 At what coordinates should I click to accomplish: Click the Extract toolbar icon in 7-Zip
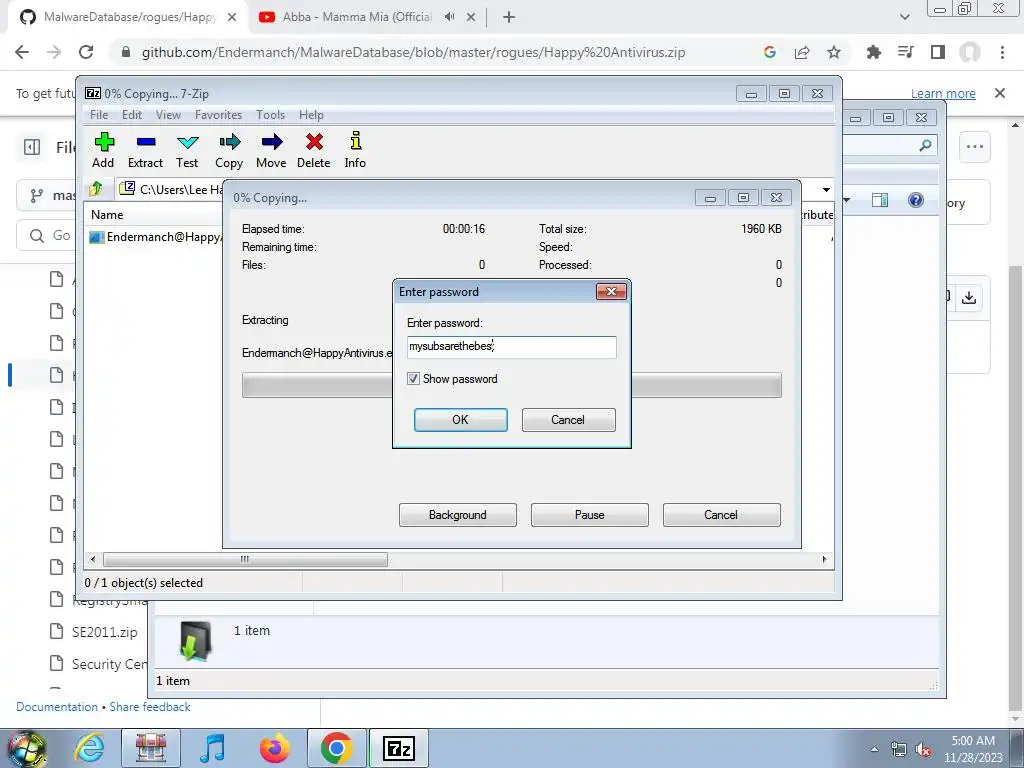[x=145, y=150]
